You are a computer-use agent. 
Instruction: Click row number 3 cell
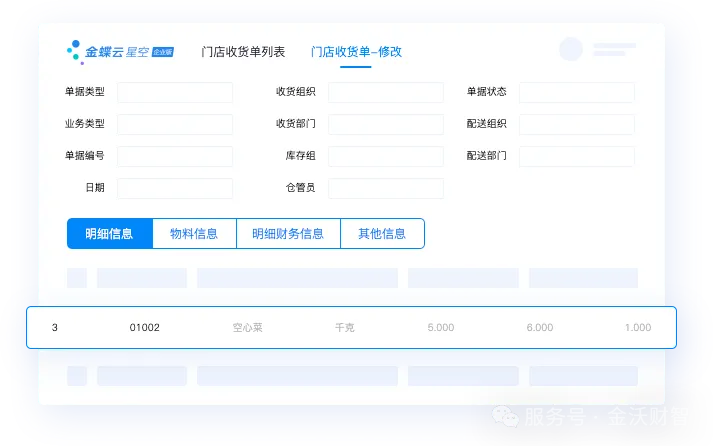click(55, 327)
